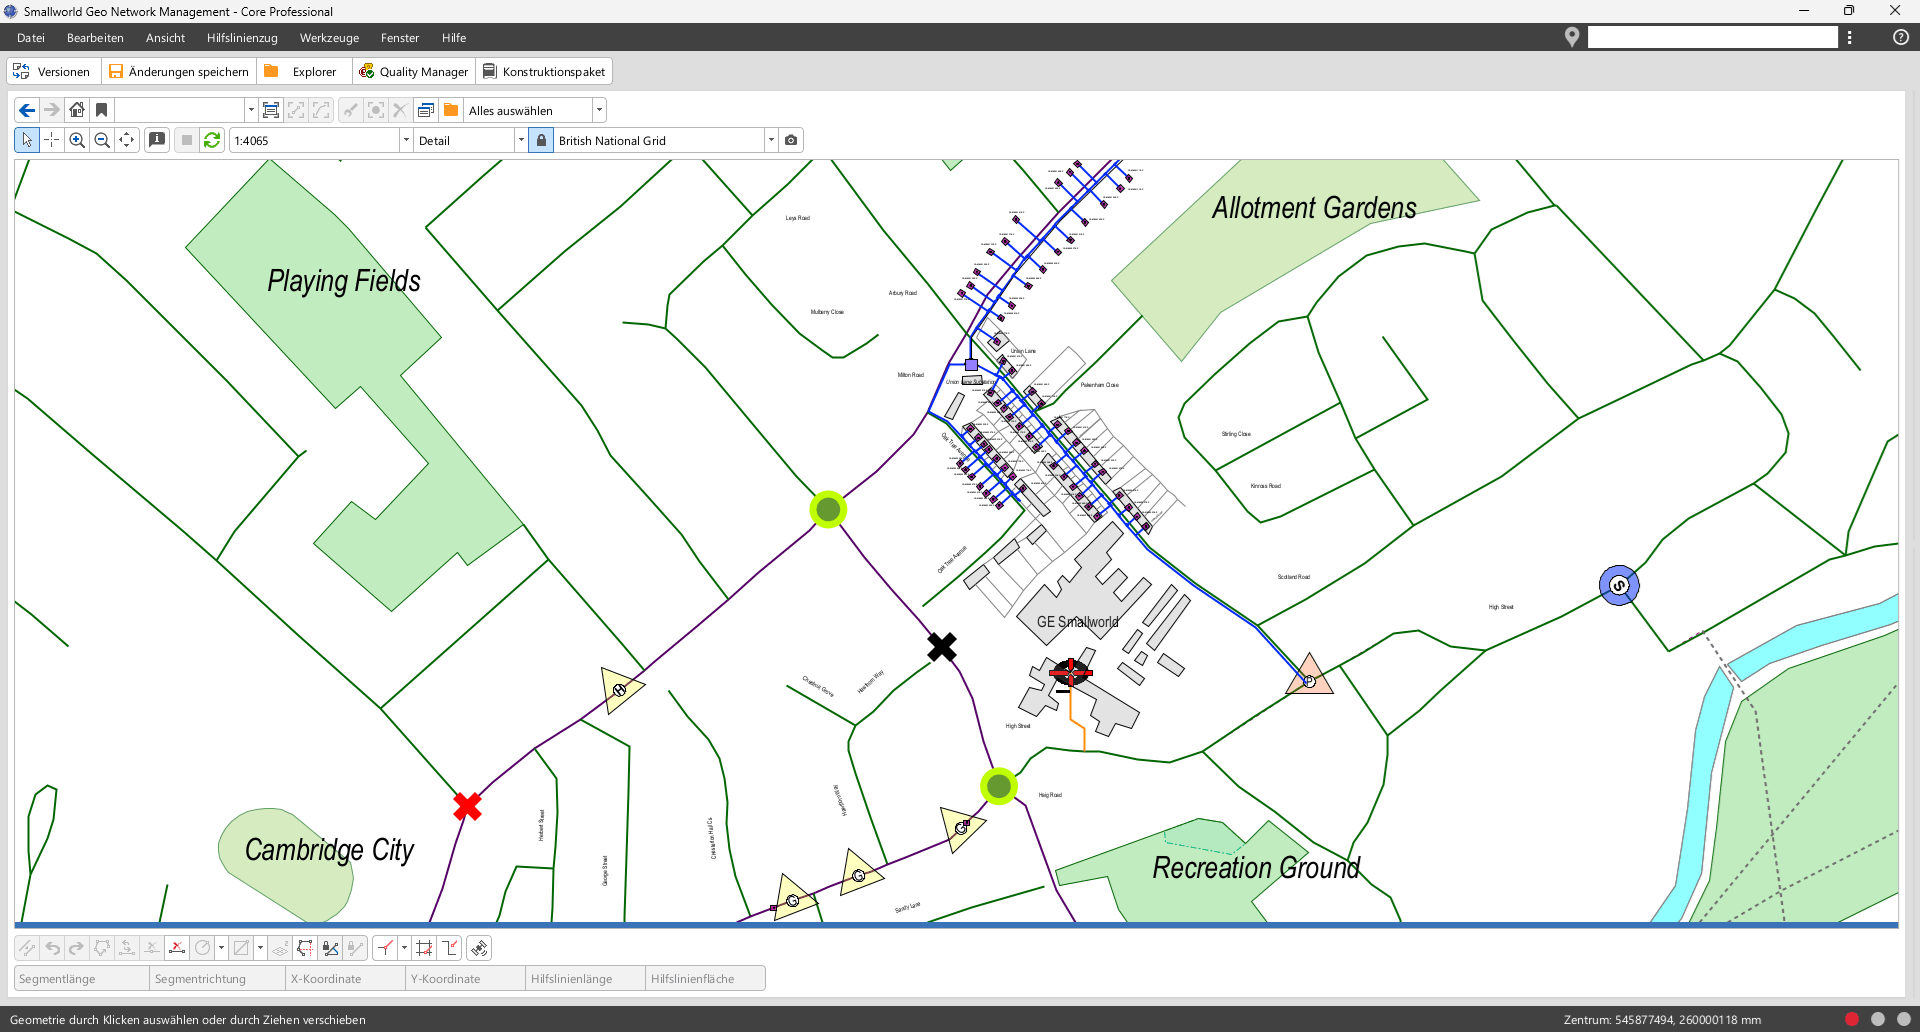This screenshot has width=1920, height=1032.
Task: Click the info speech bubble icon
Action: coord(157,140)
